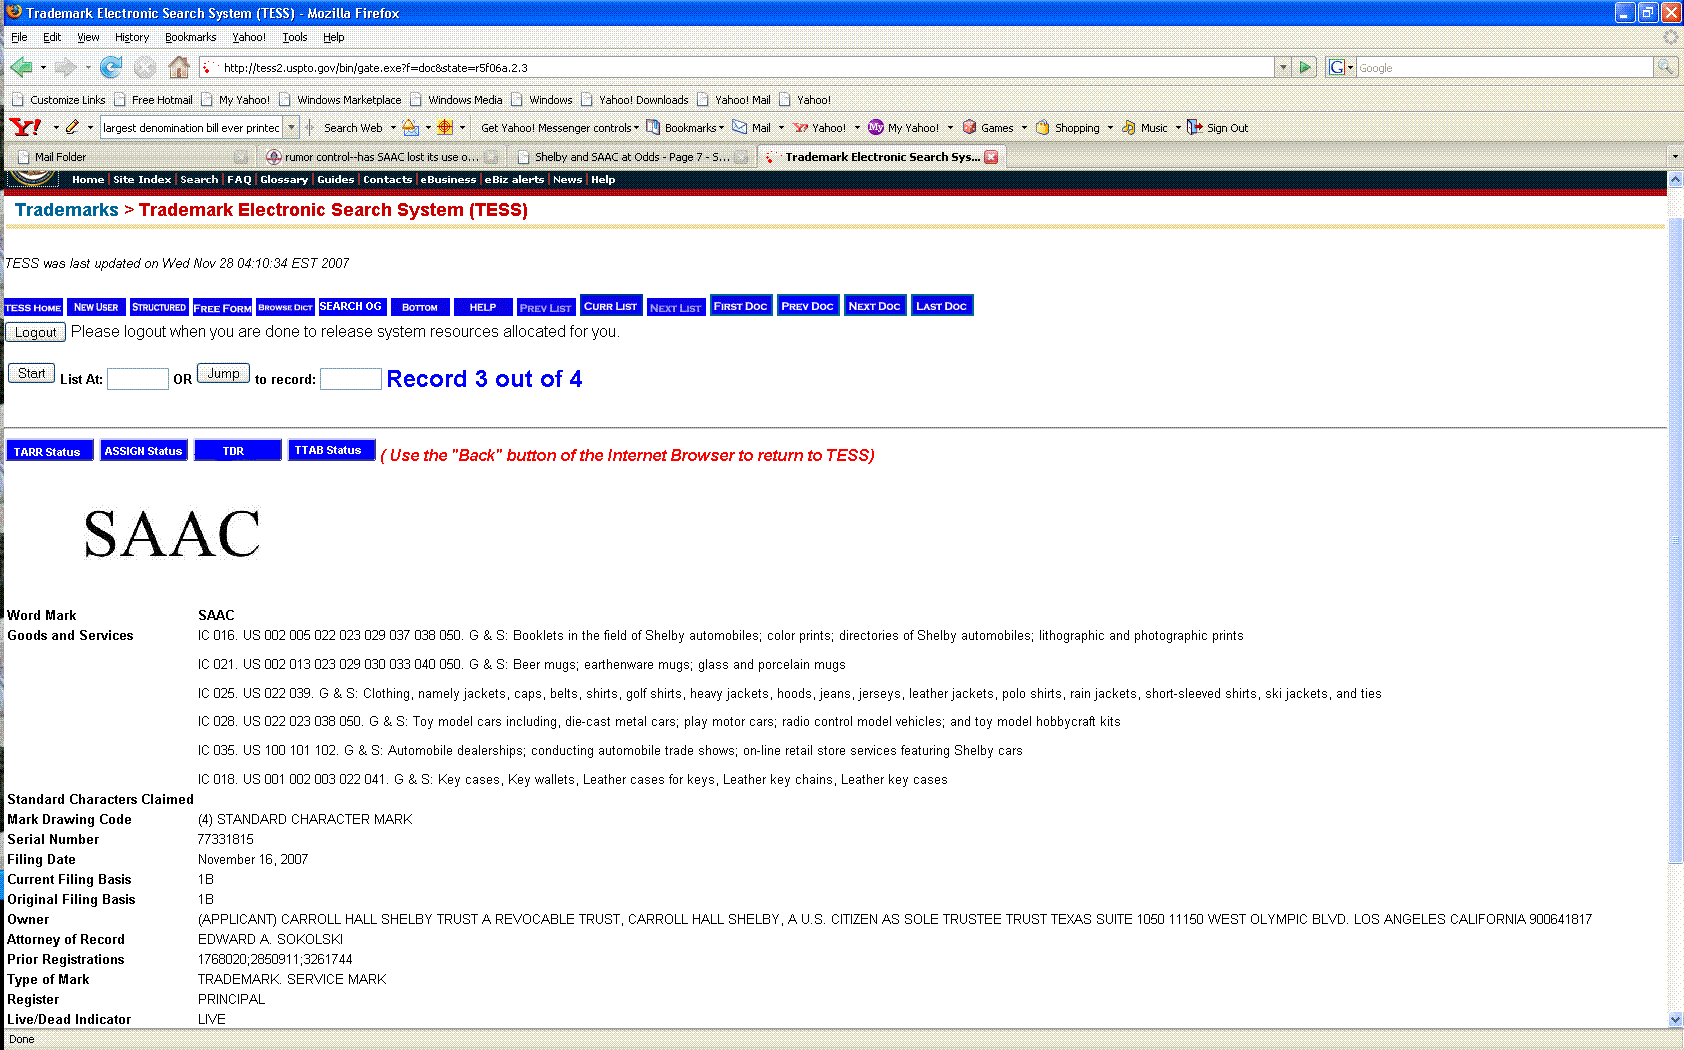Click the TARR Status button
The image size is (1684, 1050).
[48, 452]
